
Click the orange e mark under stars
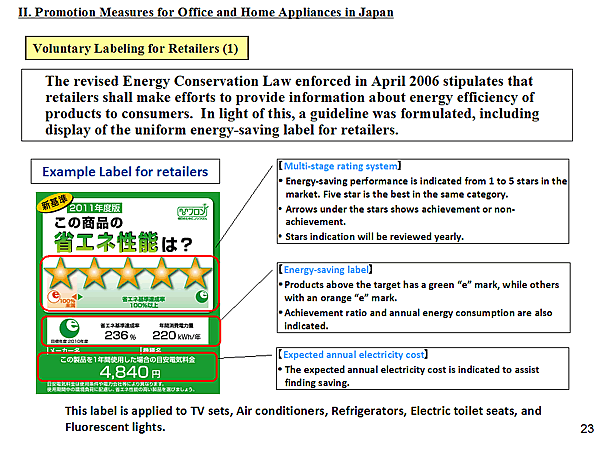tap(55, 296)
